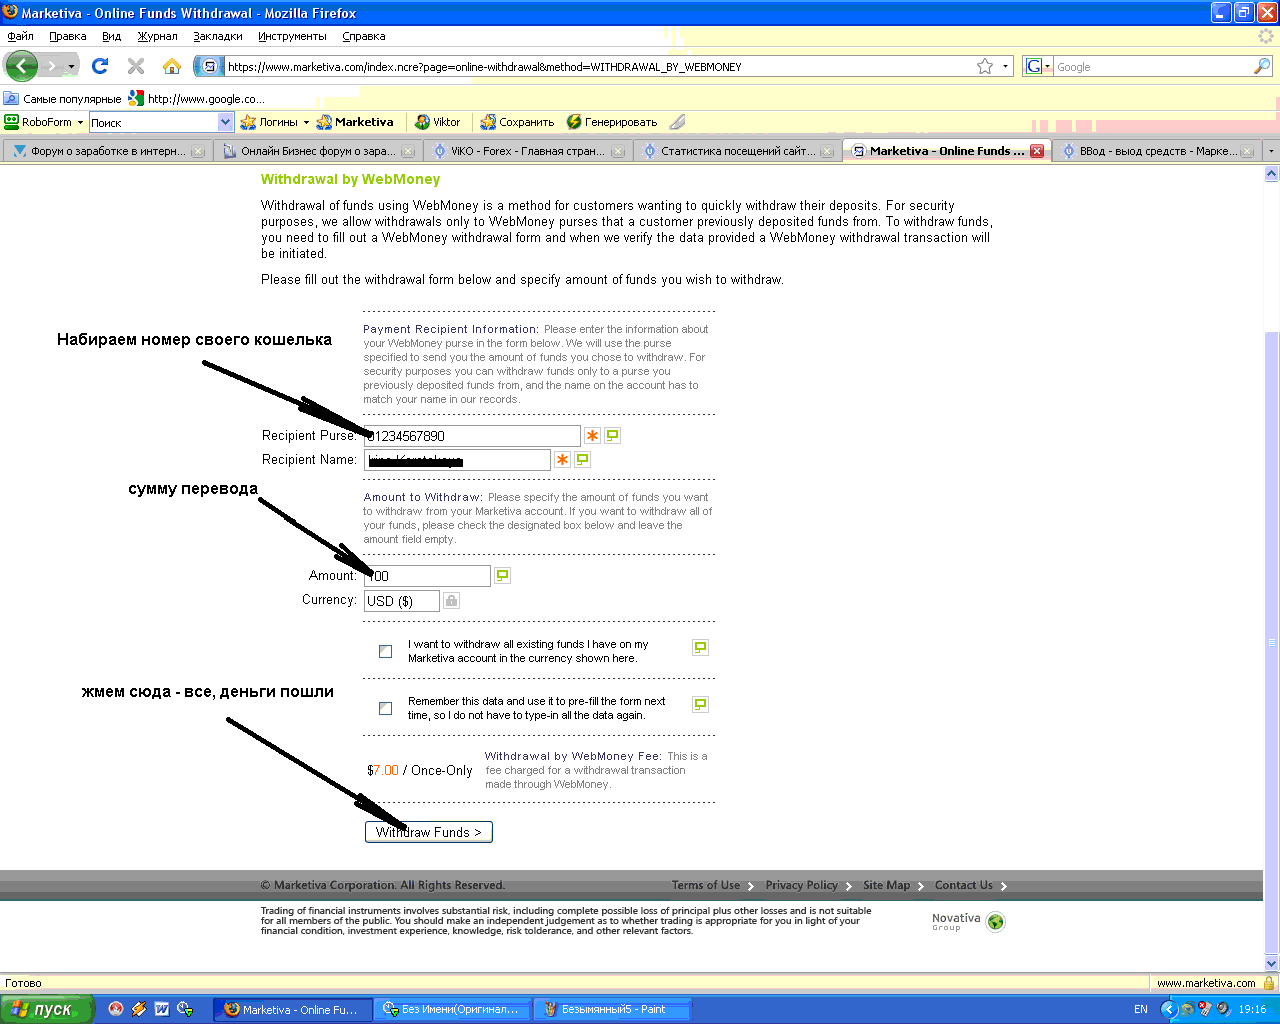Reload the page with the refresh icon
Image resolution: width=1280 pixels, height=1024 pixels.
[100, 66]
